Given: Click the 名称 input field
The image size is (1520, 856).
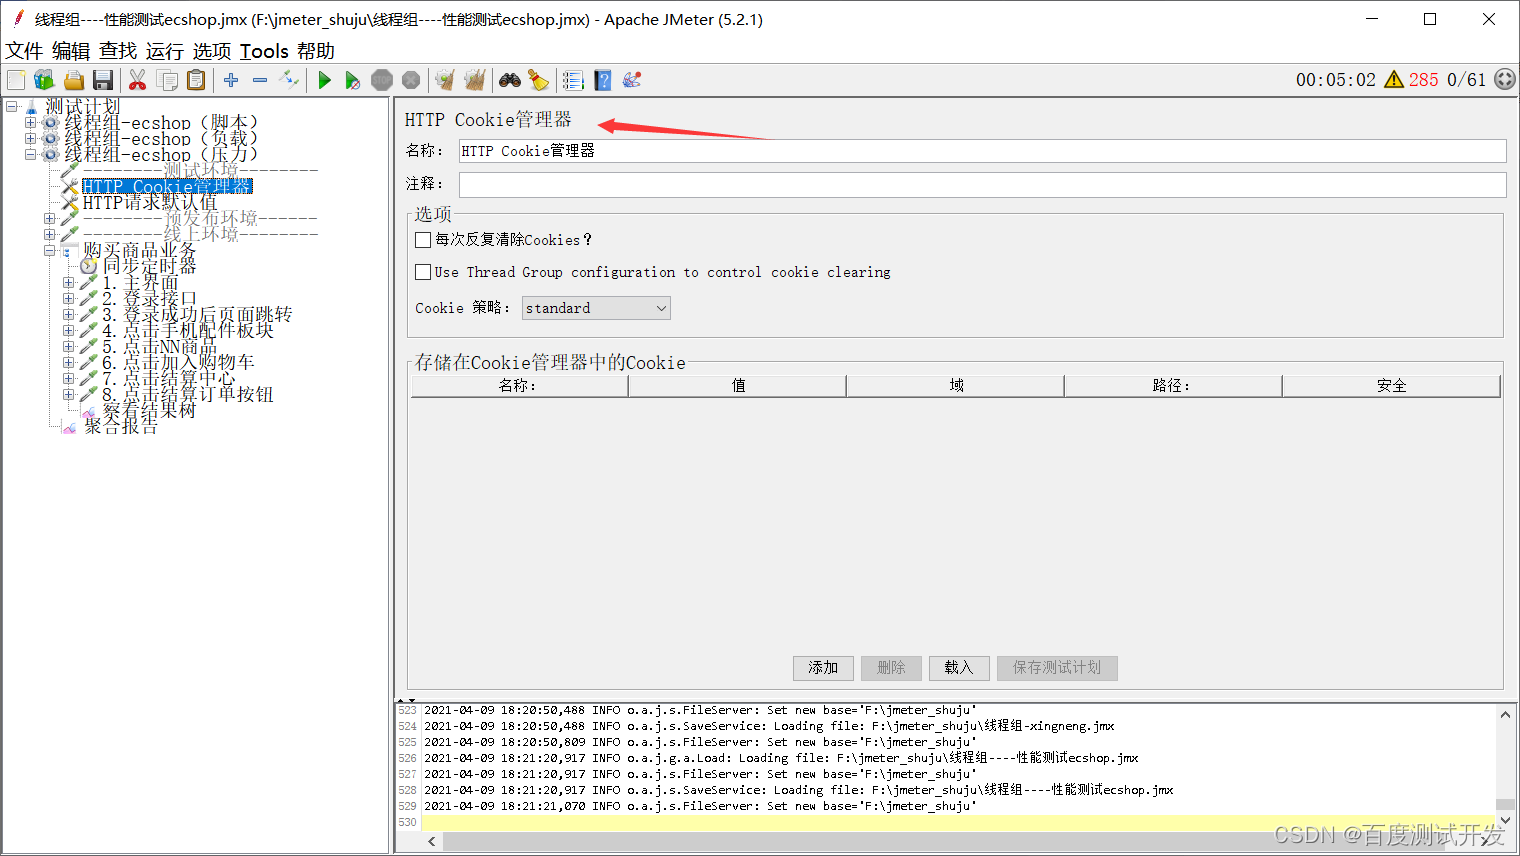Looking at the screenshot, I should tap(982, 151).
